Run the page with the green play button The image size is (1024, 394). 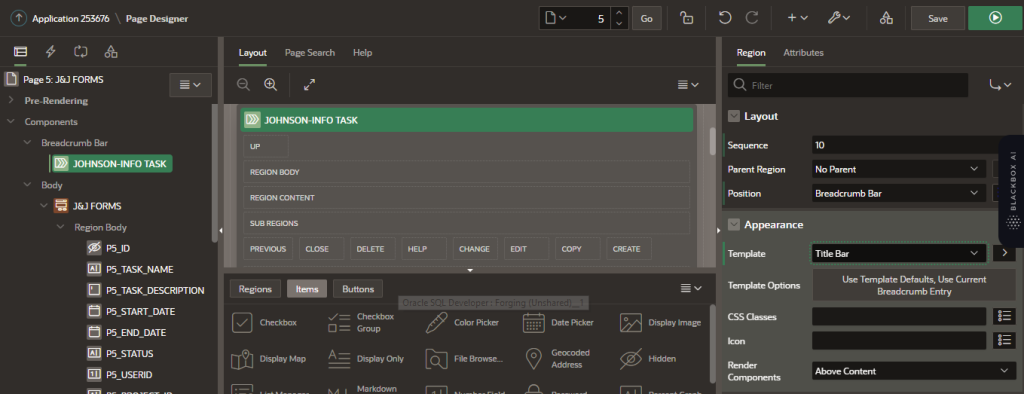995,18
